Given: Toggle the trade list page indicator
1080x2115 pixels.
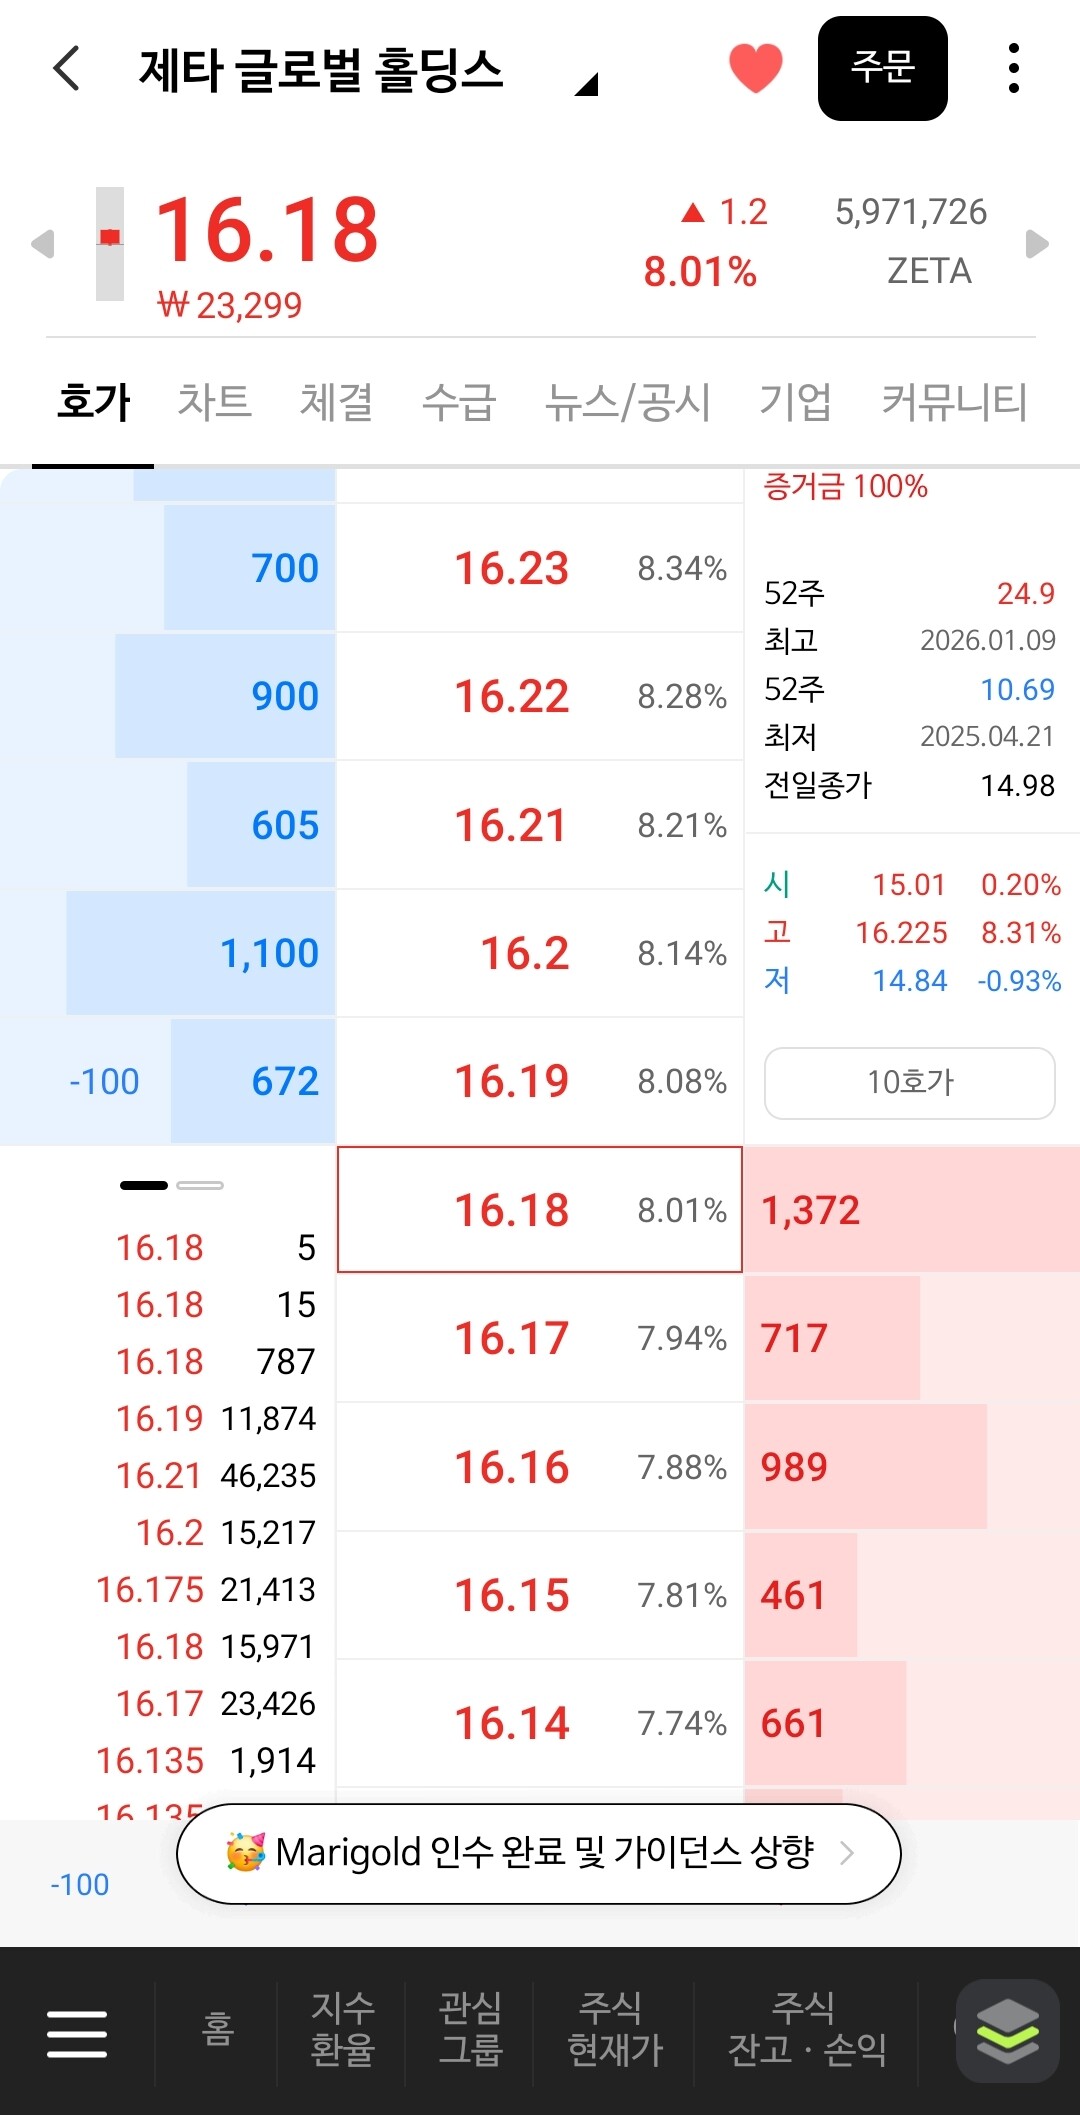Looking at the screenshot, I should (x=171, y=1185).
